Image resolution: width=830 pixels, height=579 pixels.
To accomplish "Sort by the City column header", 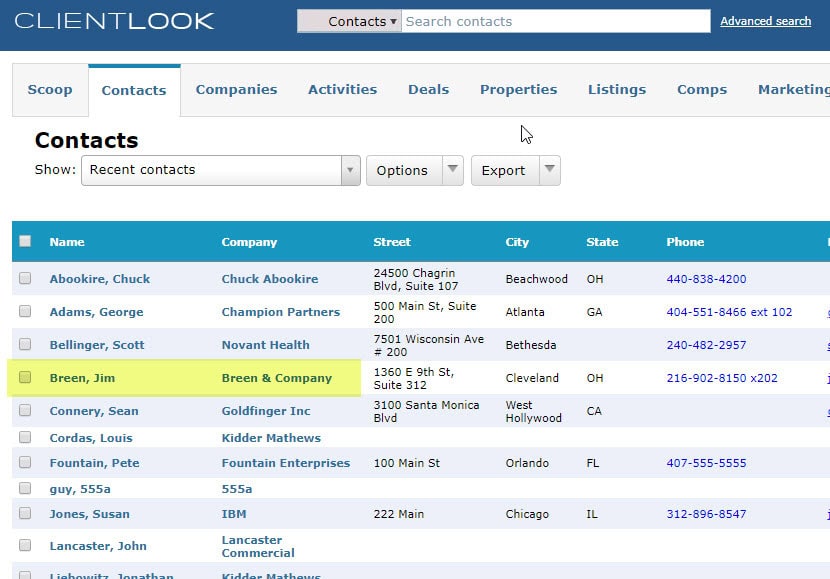I will 517,242.
